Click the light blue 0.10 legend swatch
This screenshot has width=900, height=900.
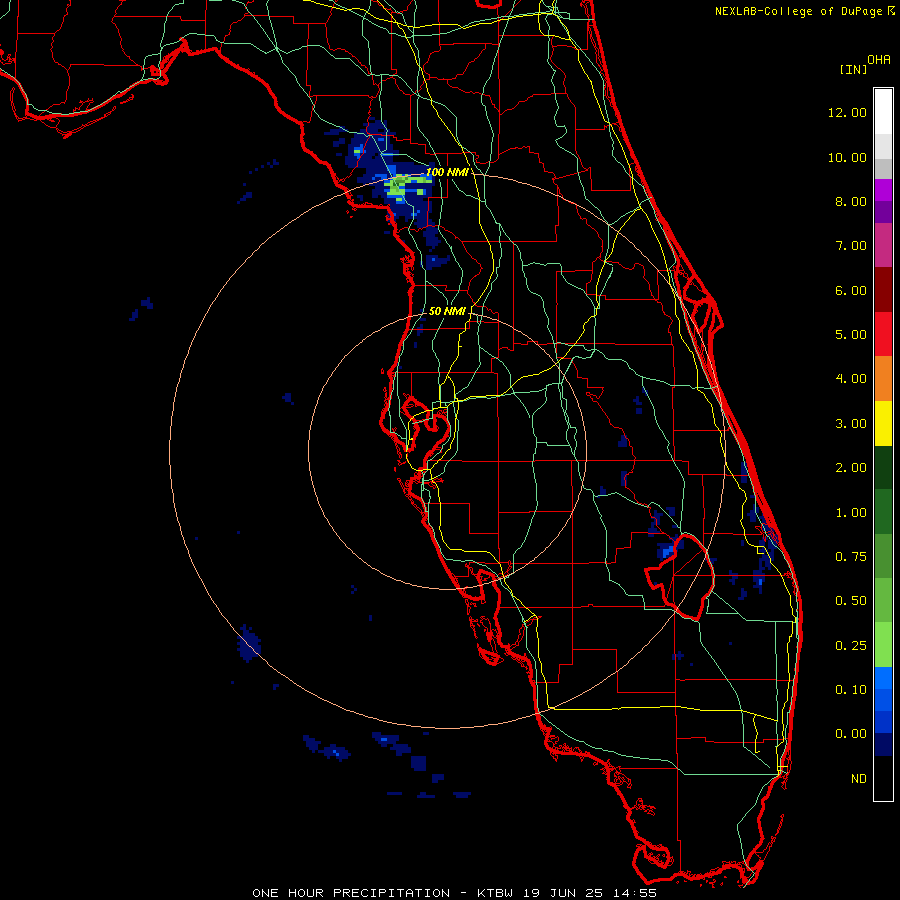[x=883, y=678]
